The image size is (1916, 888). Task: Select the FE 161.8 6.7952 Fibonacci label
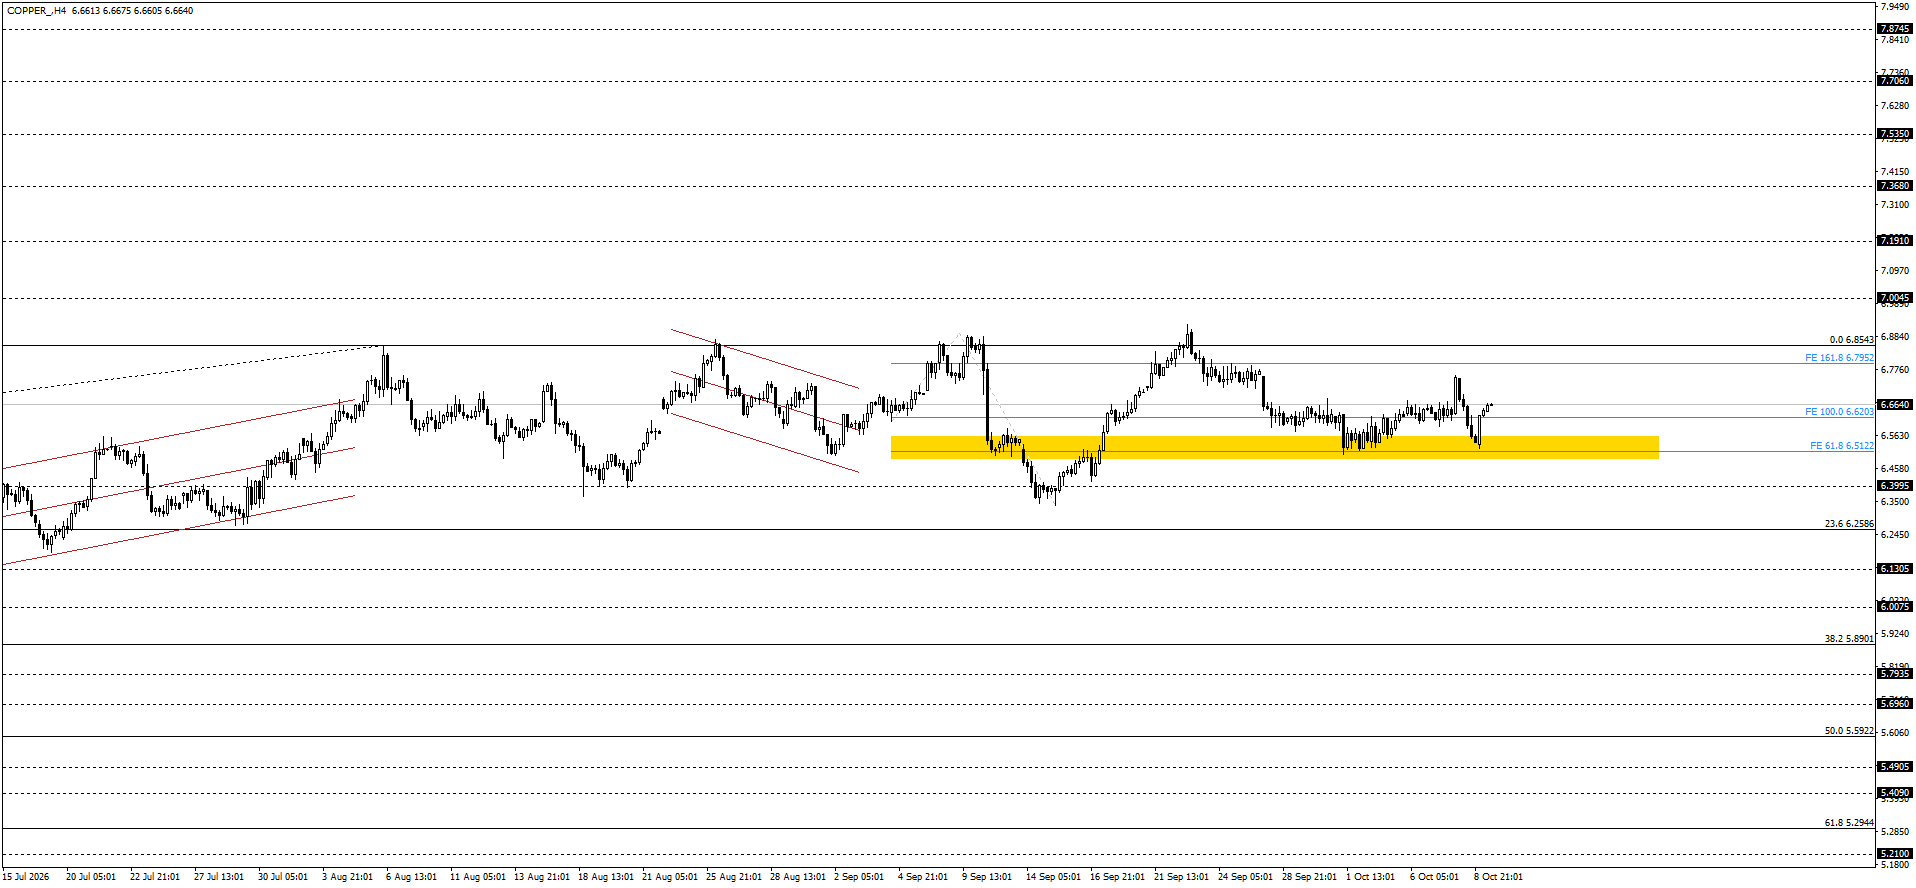1839,358
